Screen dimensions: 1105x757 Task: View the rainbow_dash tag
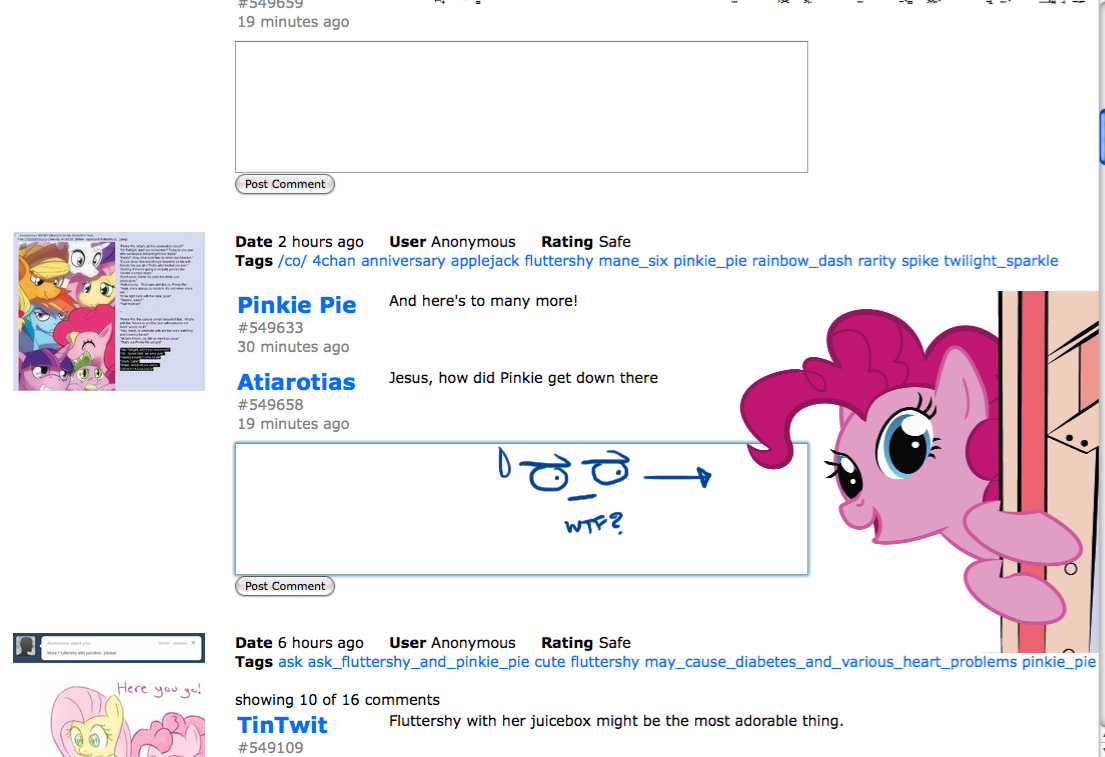tap(802, 261)
